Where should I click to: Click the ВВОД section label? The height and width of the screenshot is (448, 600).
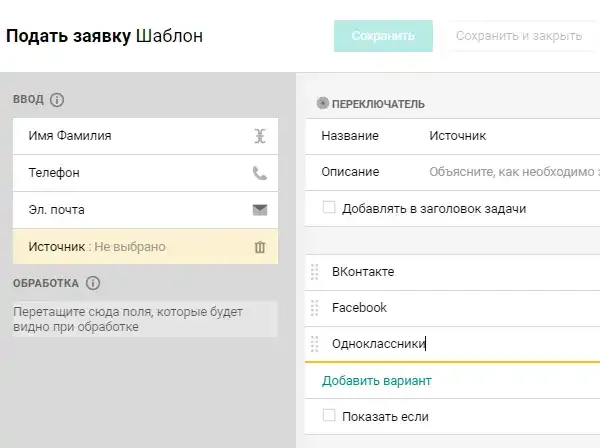[x=28, y=99]
